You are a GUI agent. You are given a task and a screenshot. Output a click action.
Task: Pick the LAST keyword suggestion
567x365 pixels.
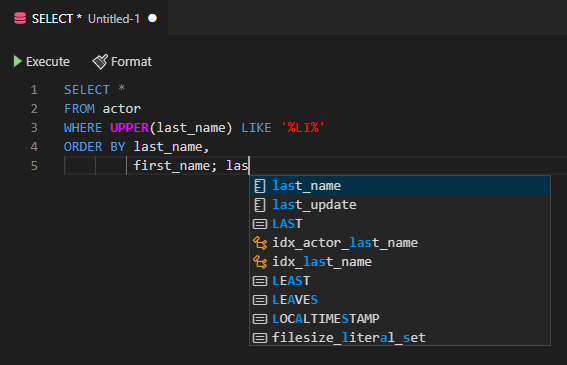pyautogui.click(x=400, y=224)
